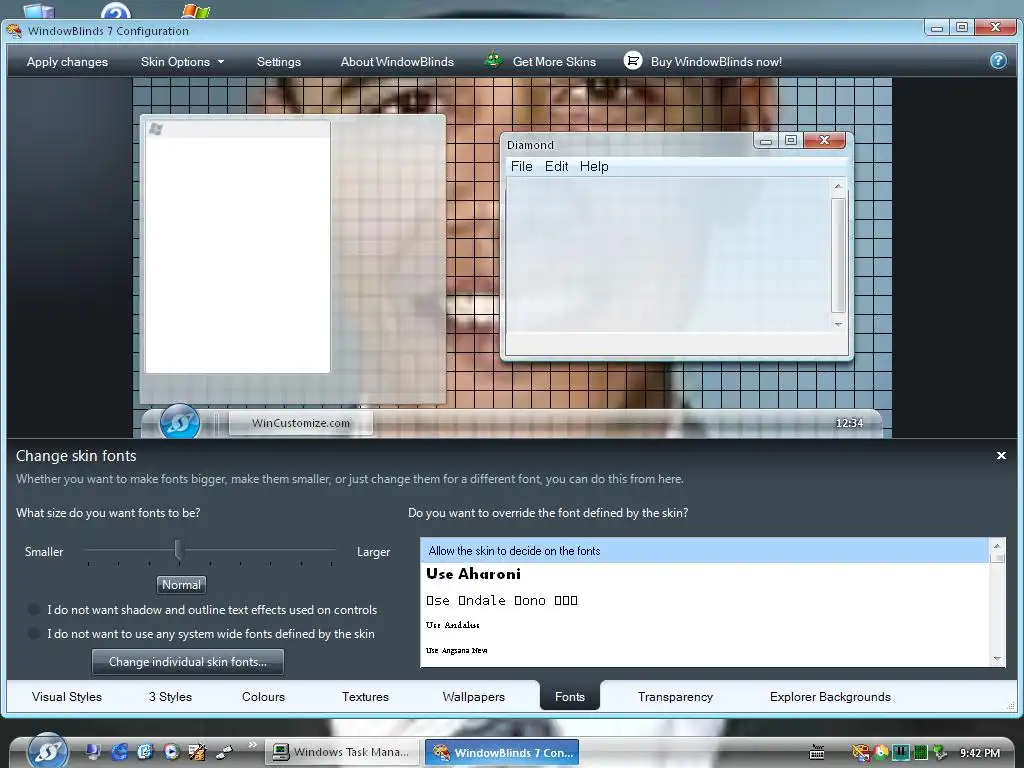Viewport: 1024px width, 768px height.
Task: Switch to Explorer Backgrounds tab
Action: pos(830,697)
